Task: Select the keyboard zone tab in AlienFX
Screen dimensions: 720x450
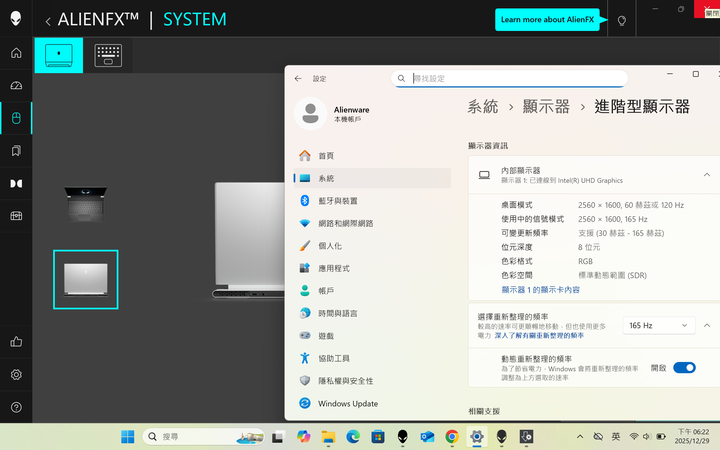Action: [x=108, y=55]
